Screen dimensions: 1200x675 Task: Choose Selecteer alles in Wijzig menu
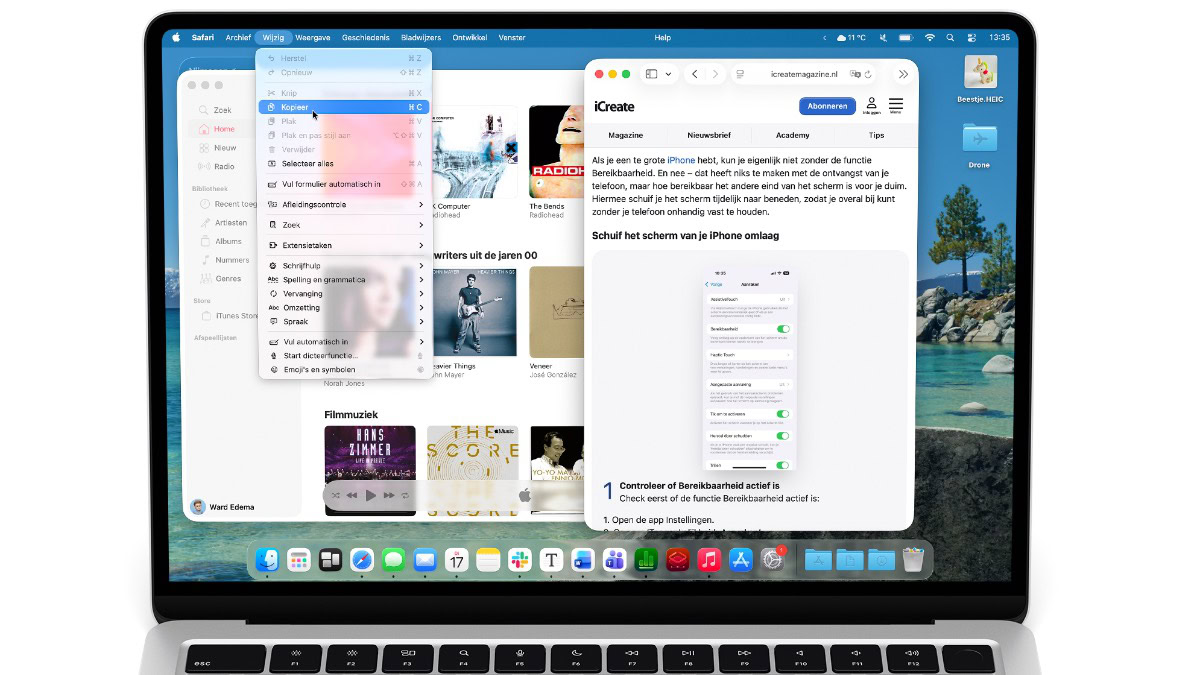pos(344,163)
